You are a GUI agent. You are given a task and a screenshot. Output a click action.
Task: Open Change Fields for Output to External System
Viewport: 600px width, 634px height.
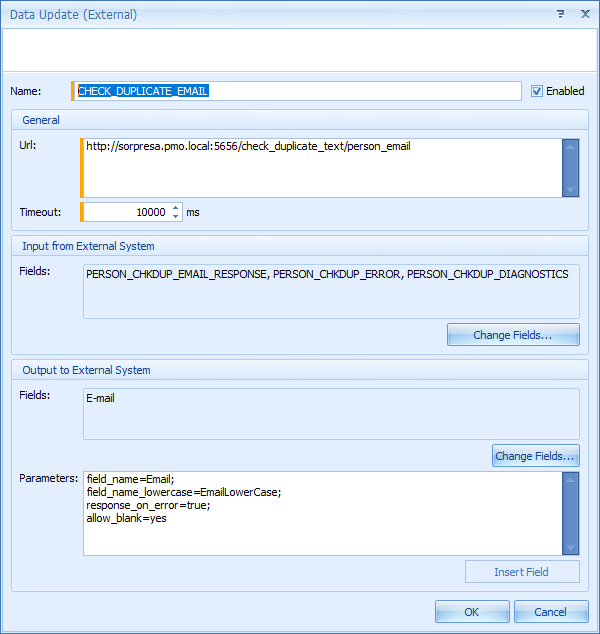pos(535,456)
